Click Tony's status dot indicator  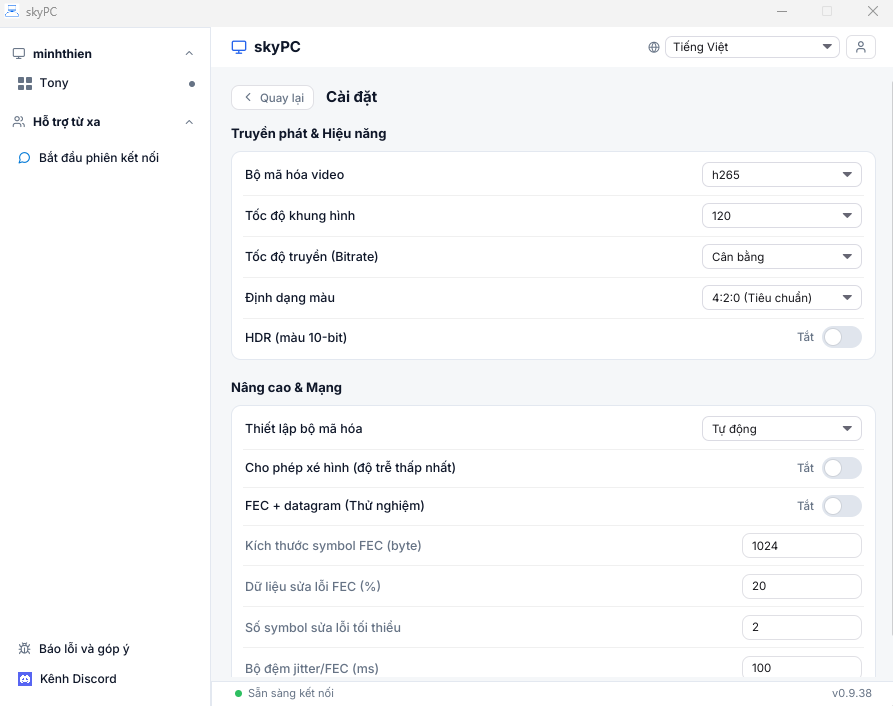pyautogui.click(x=192, y=84)
